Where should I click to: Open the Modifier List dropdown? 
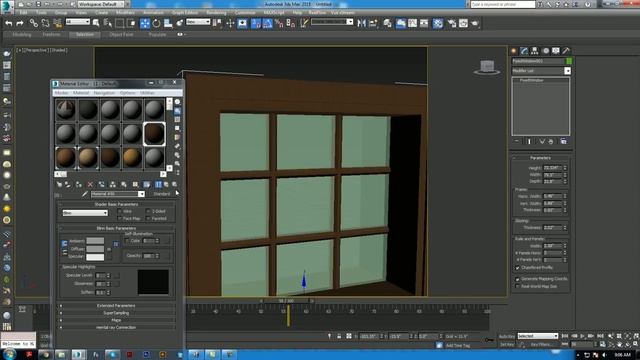point(567,71)
